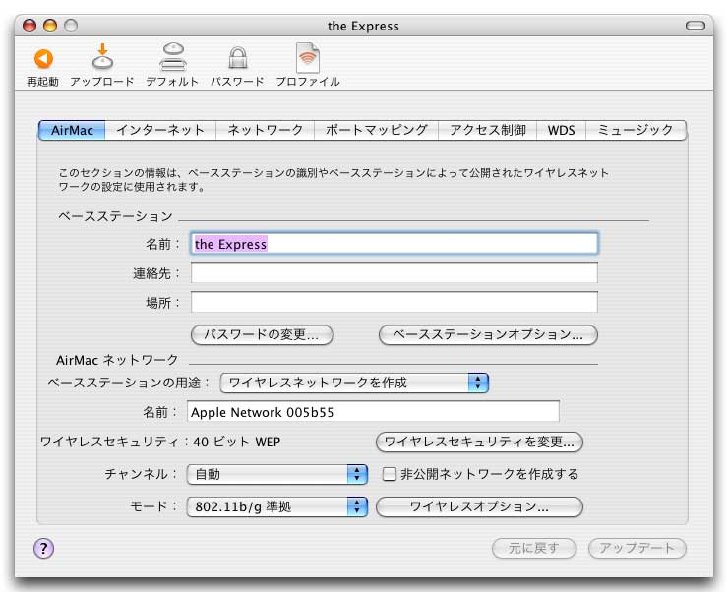Click the アップロード upload icon
728x592 pixels.
pyautogui.click(x=102, y=57)
